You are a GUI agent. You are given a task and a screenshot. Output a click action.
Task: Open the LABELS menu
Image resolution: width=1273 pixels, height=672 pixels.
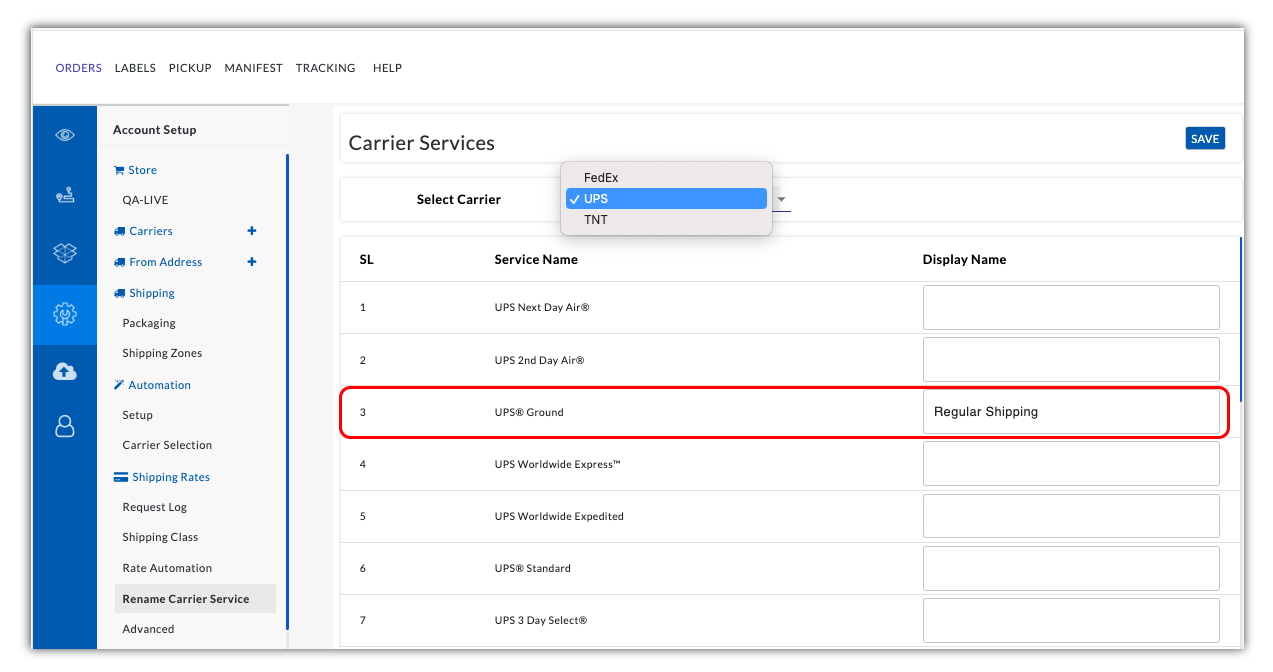click(135, 68)
